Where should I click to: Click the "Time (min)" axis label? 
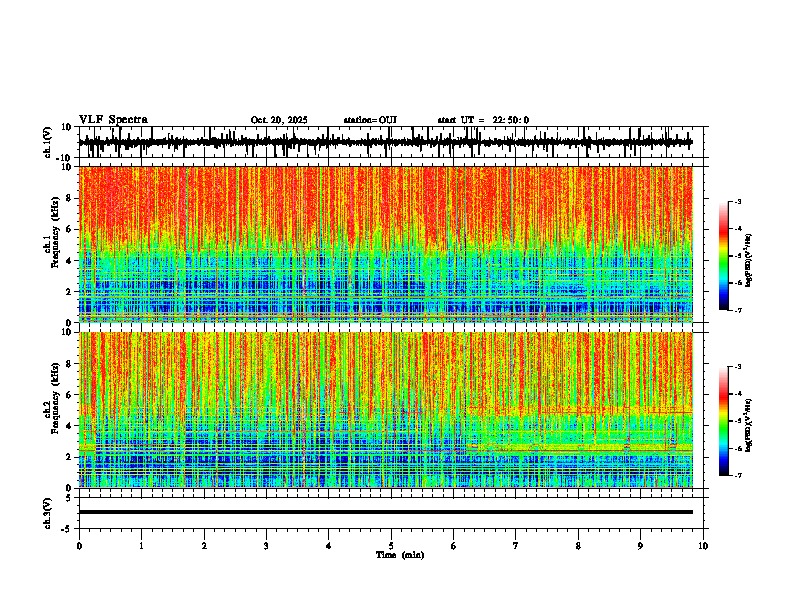[400, 555]
